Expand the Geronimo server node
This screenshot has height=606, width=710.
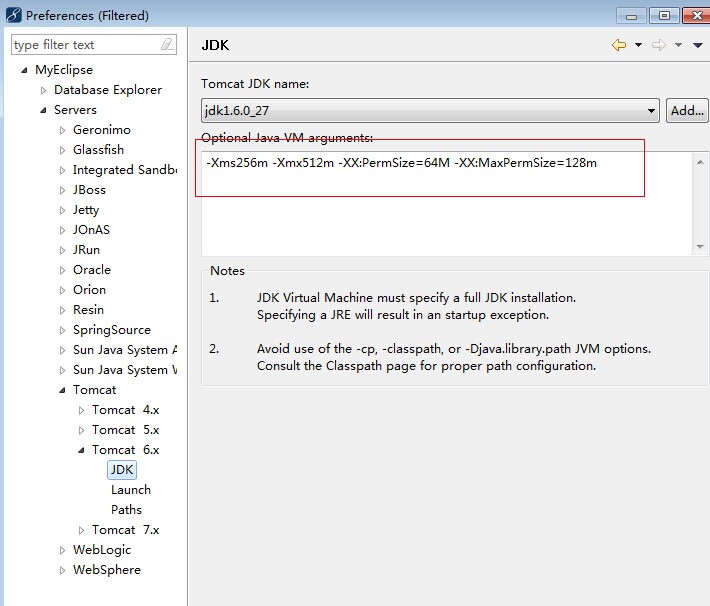(62, 130)
